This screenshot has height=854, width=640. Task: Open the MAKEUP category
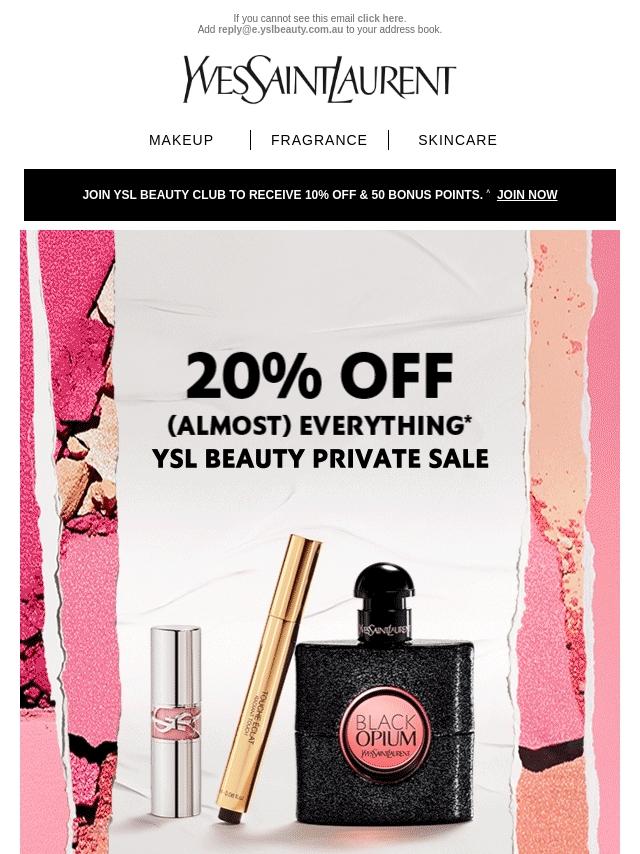point(181,140)
